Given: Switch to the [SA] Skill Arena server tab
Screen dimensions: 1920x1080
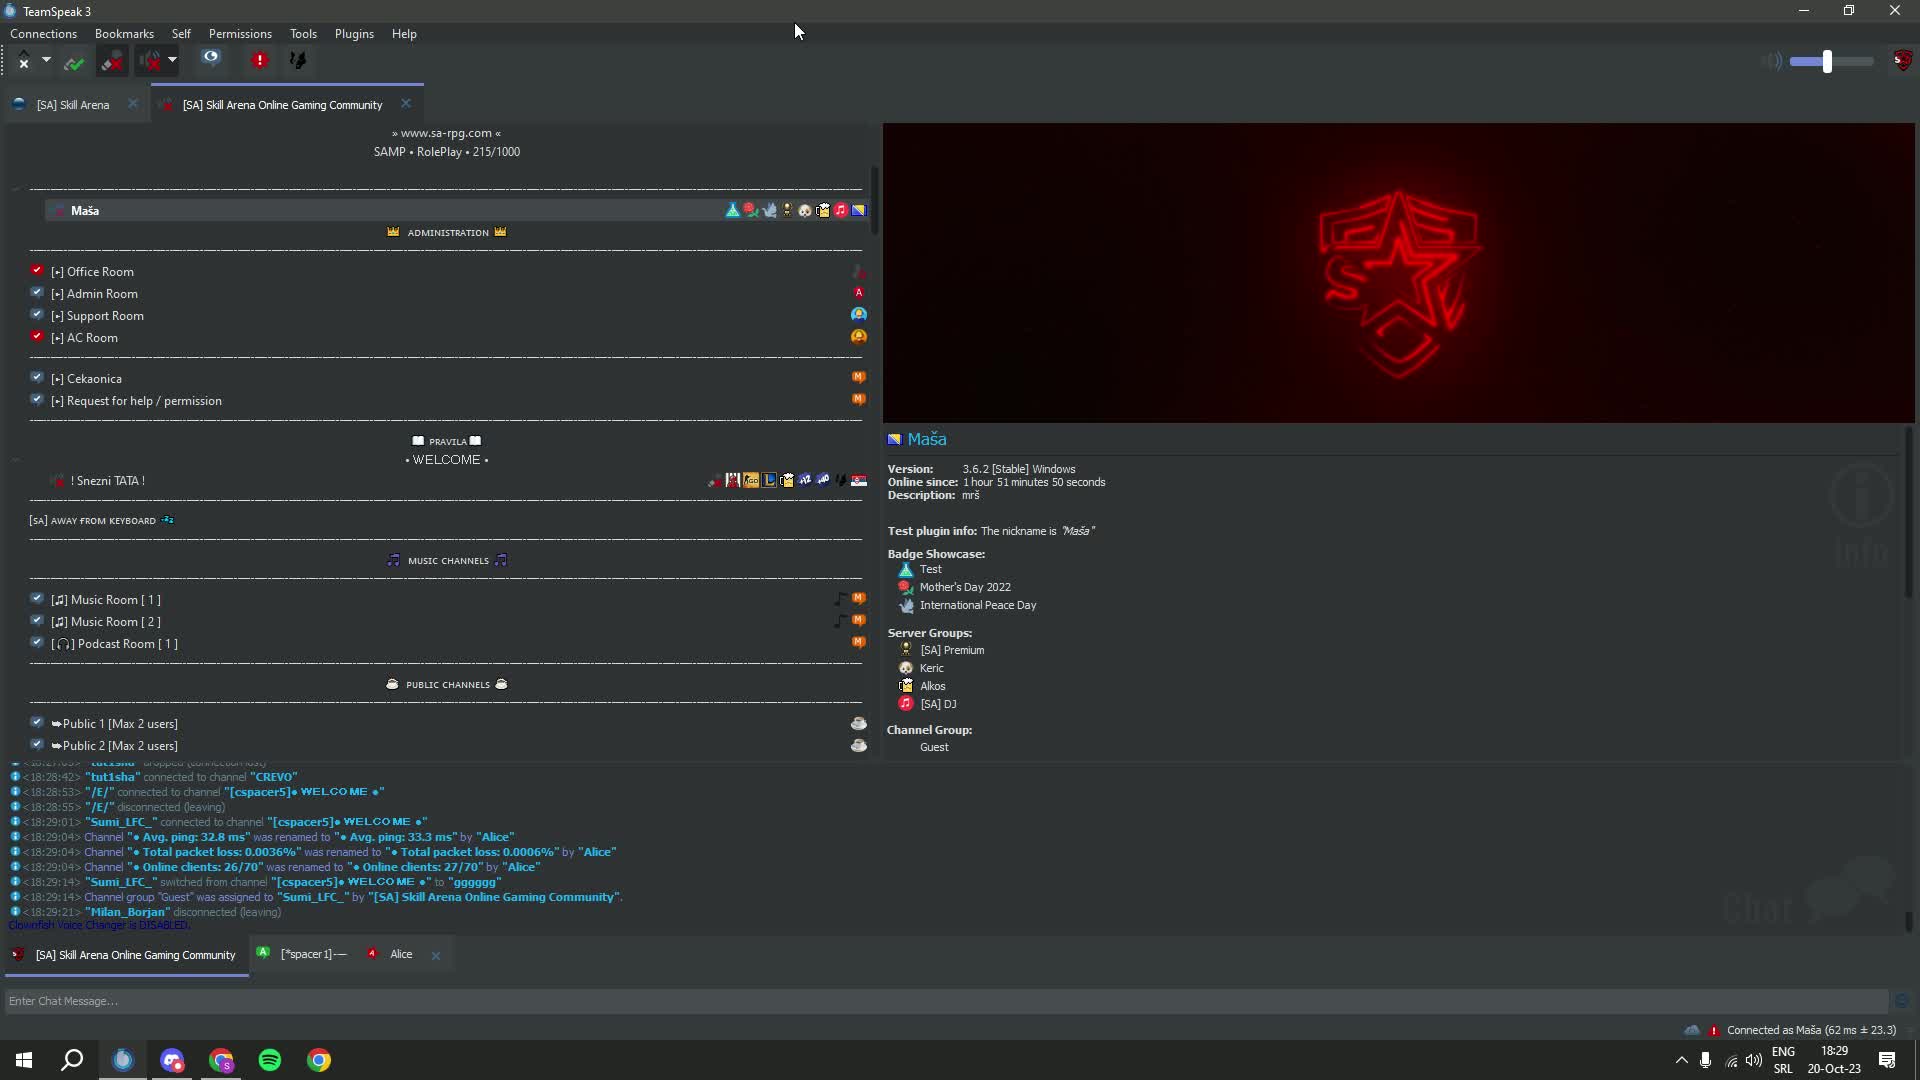Looking at the screenshot, I should (x=72, y=105).
